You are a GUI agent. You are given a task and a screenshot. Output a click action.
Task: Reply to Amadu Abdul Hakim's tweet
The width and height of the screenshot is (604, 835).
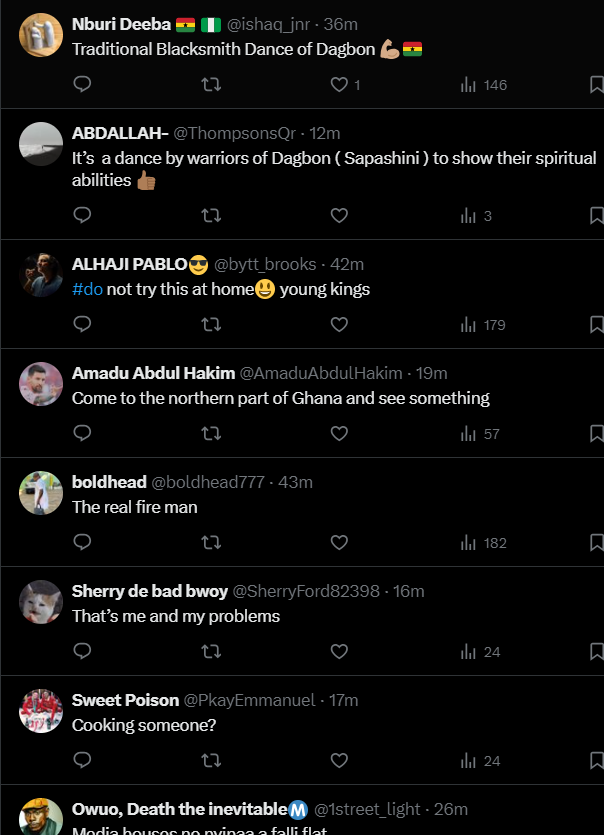(x=83, y=433)
